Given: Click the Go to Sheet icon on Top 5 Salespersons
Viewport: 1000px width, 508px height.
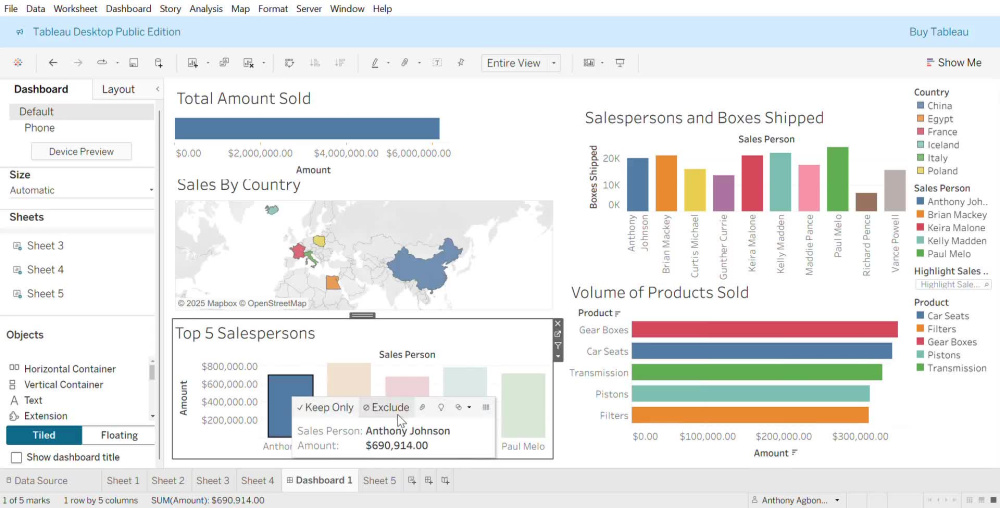Looking at the screenshot, I should click(558, 334).
